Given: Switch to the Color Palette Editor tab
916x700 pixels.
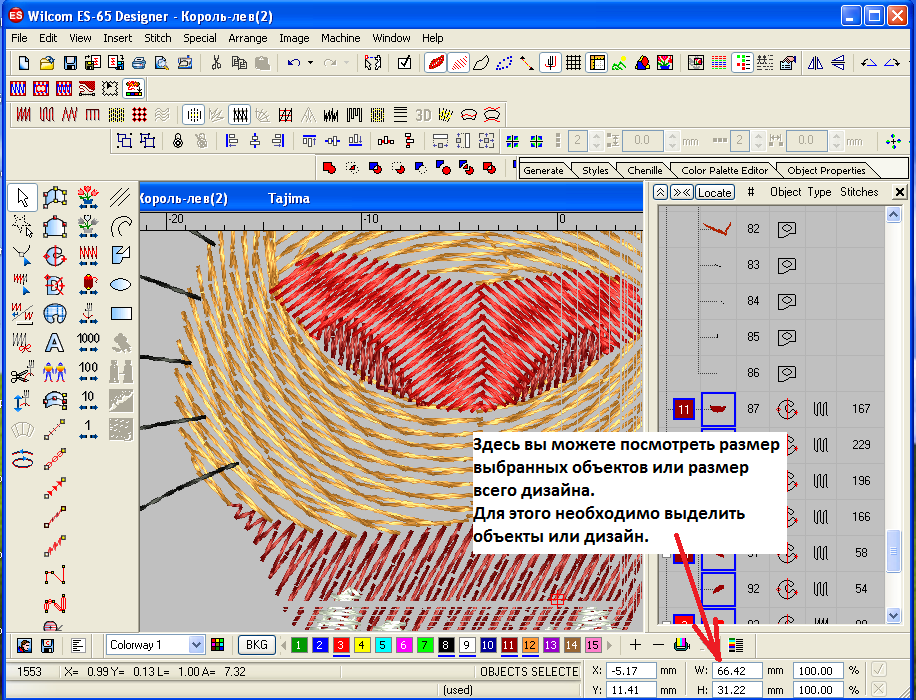Looking at the screenshot, I should pyautogui.click(x=725, y=170).
